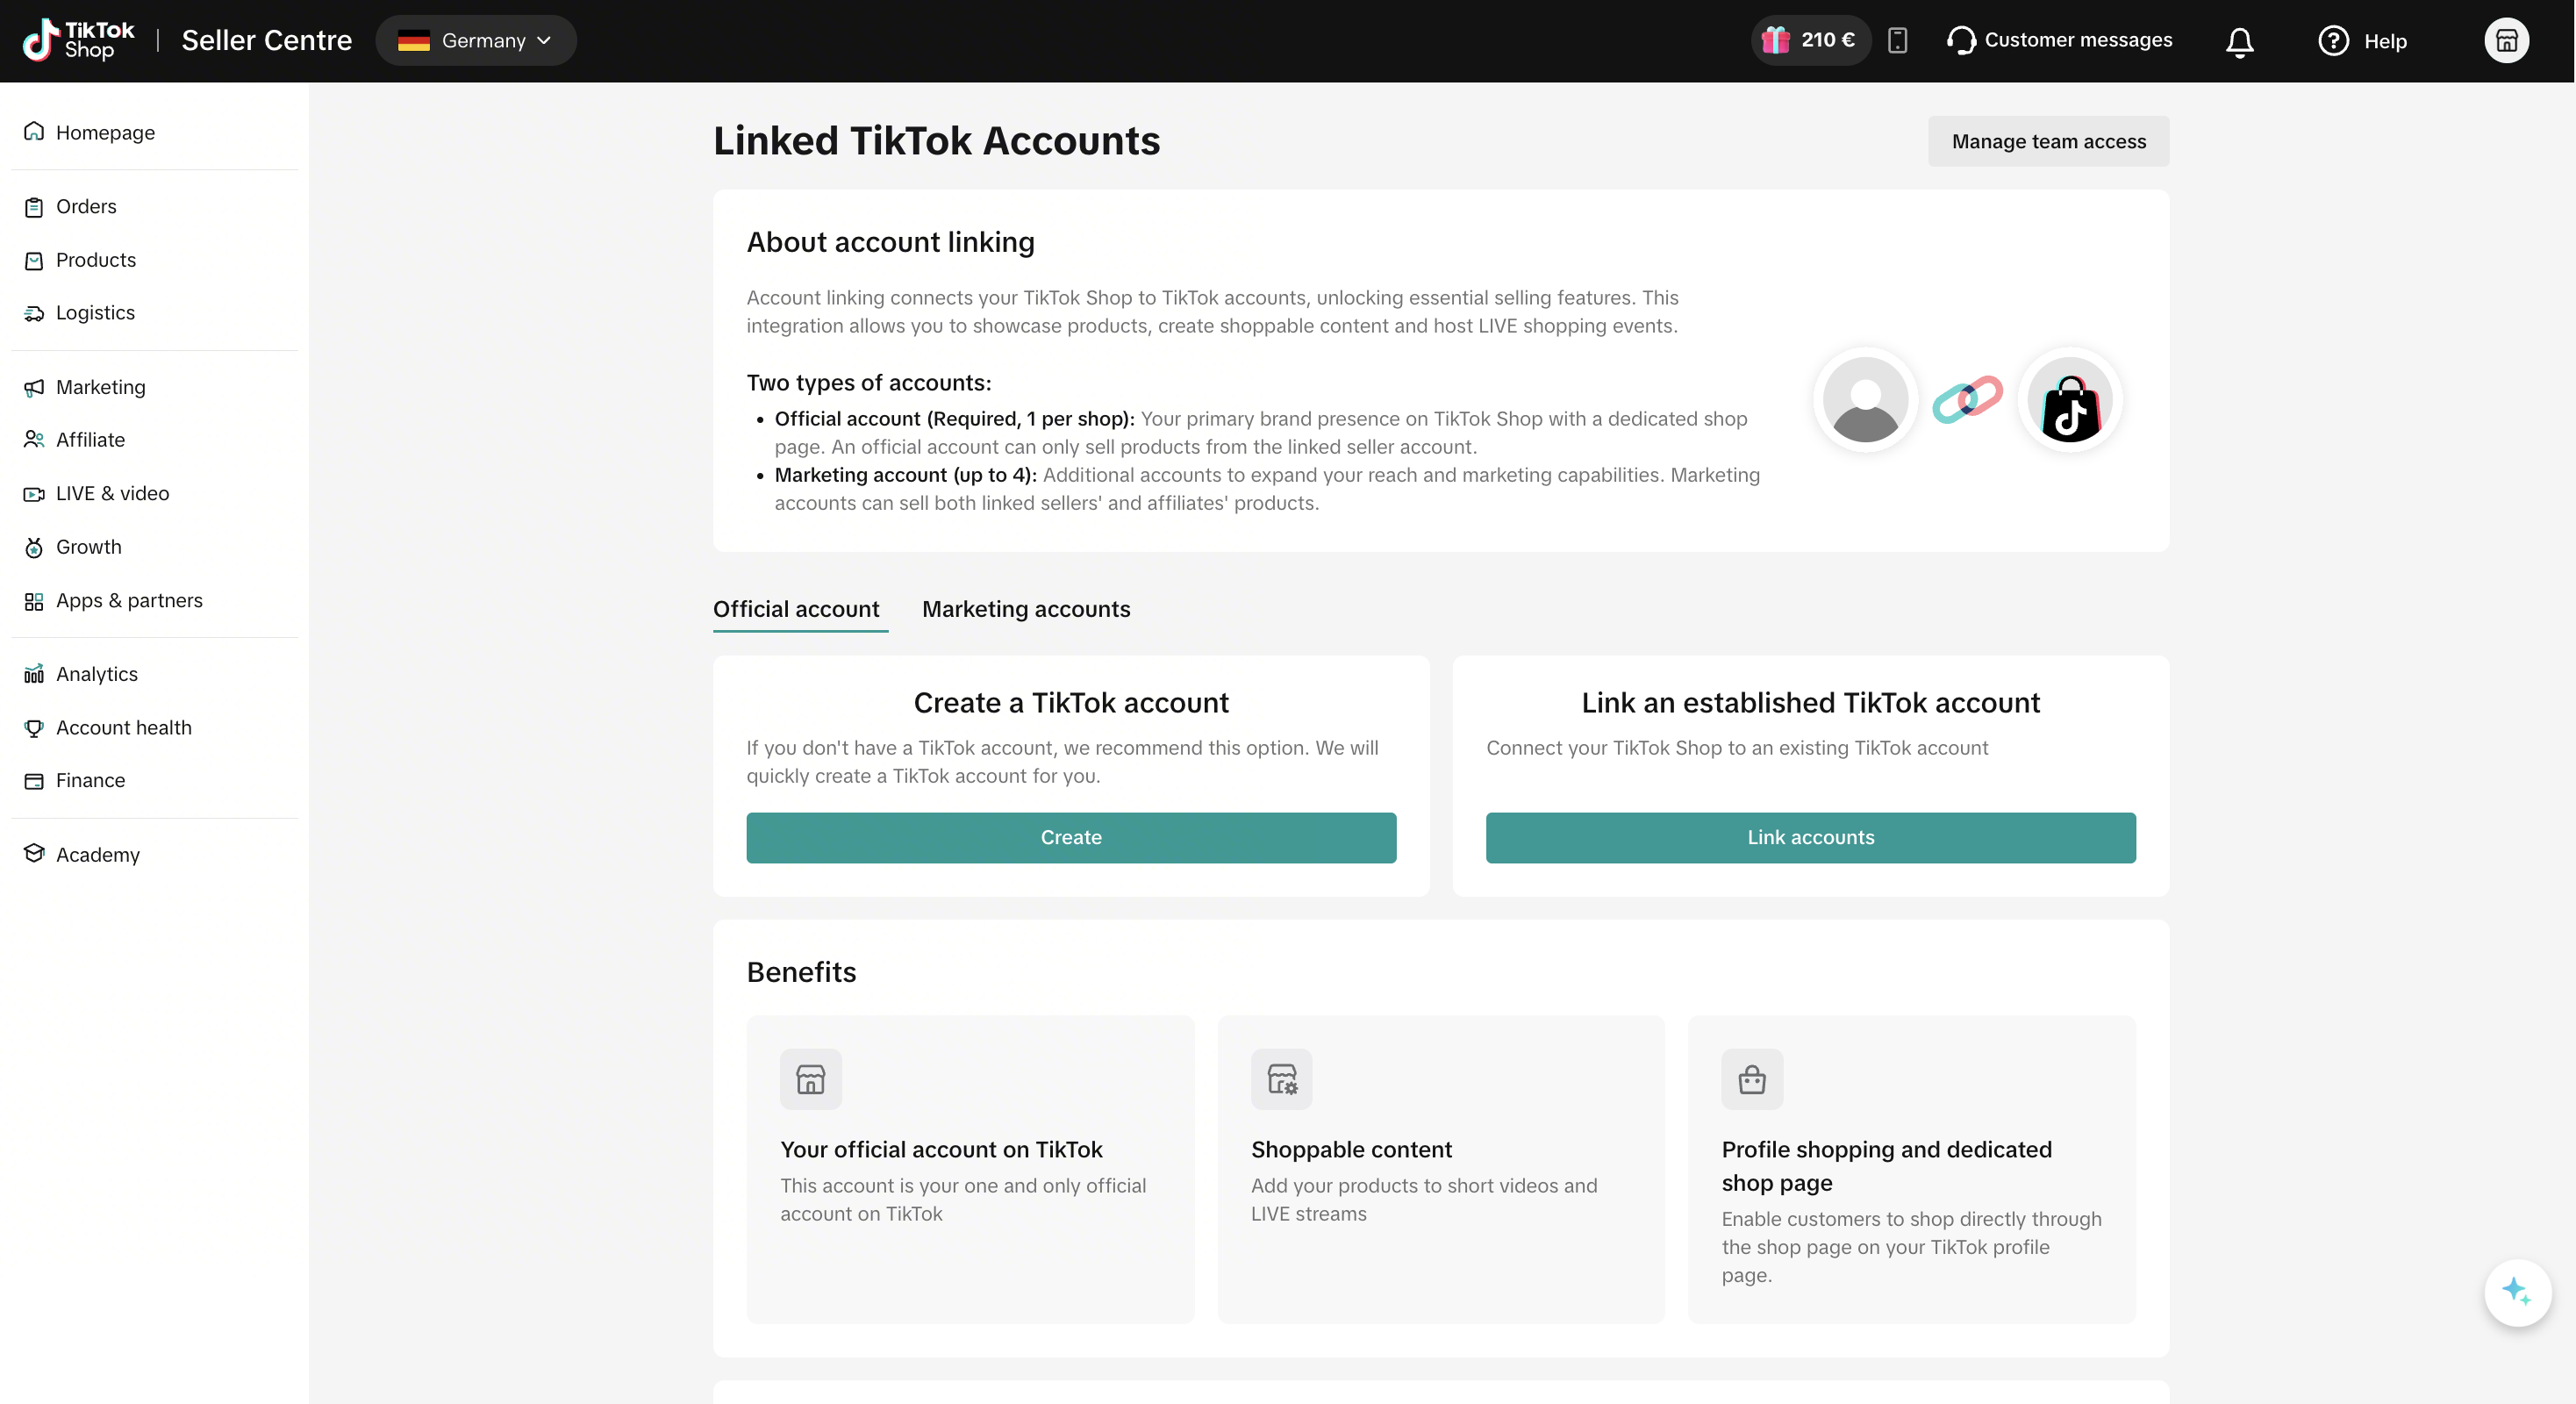Click Create to make a TikTok account
This screenshot has height=1404, width=2576.
pyautogui.click(x=1071, y=837)
